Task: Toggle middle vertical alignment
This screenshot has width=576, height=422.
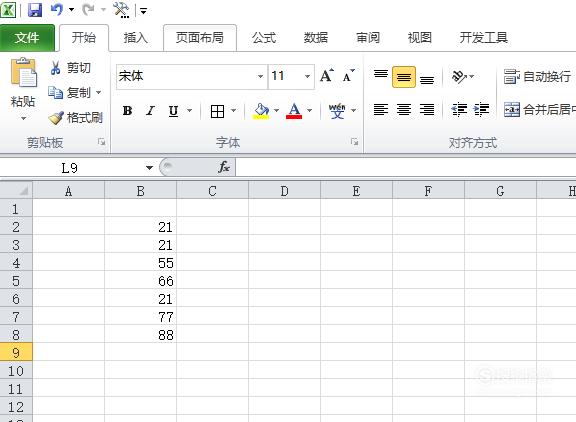Action: click(404, 77)
